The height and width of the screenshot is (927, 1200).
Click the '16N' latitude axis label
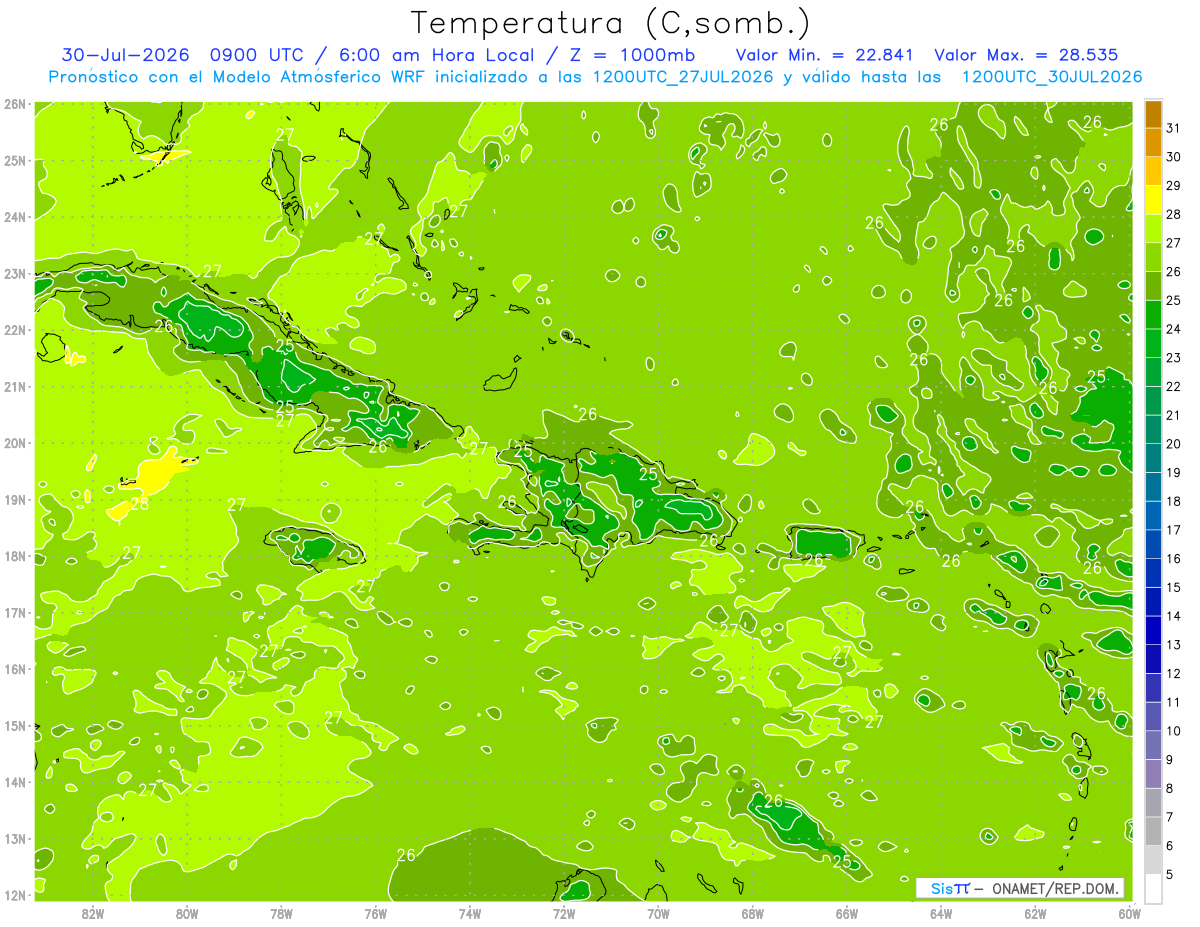[x=14, y=669]
